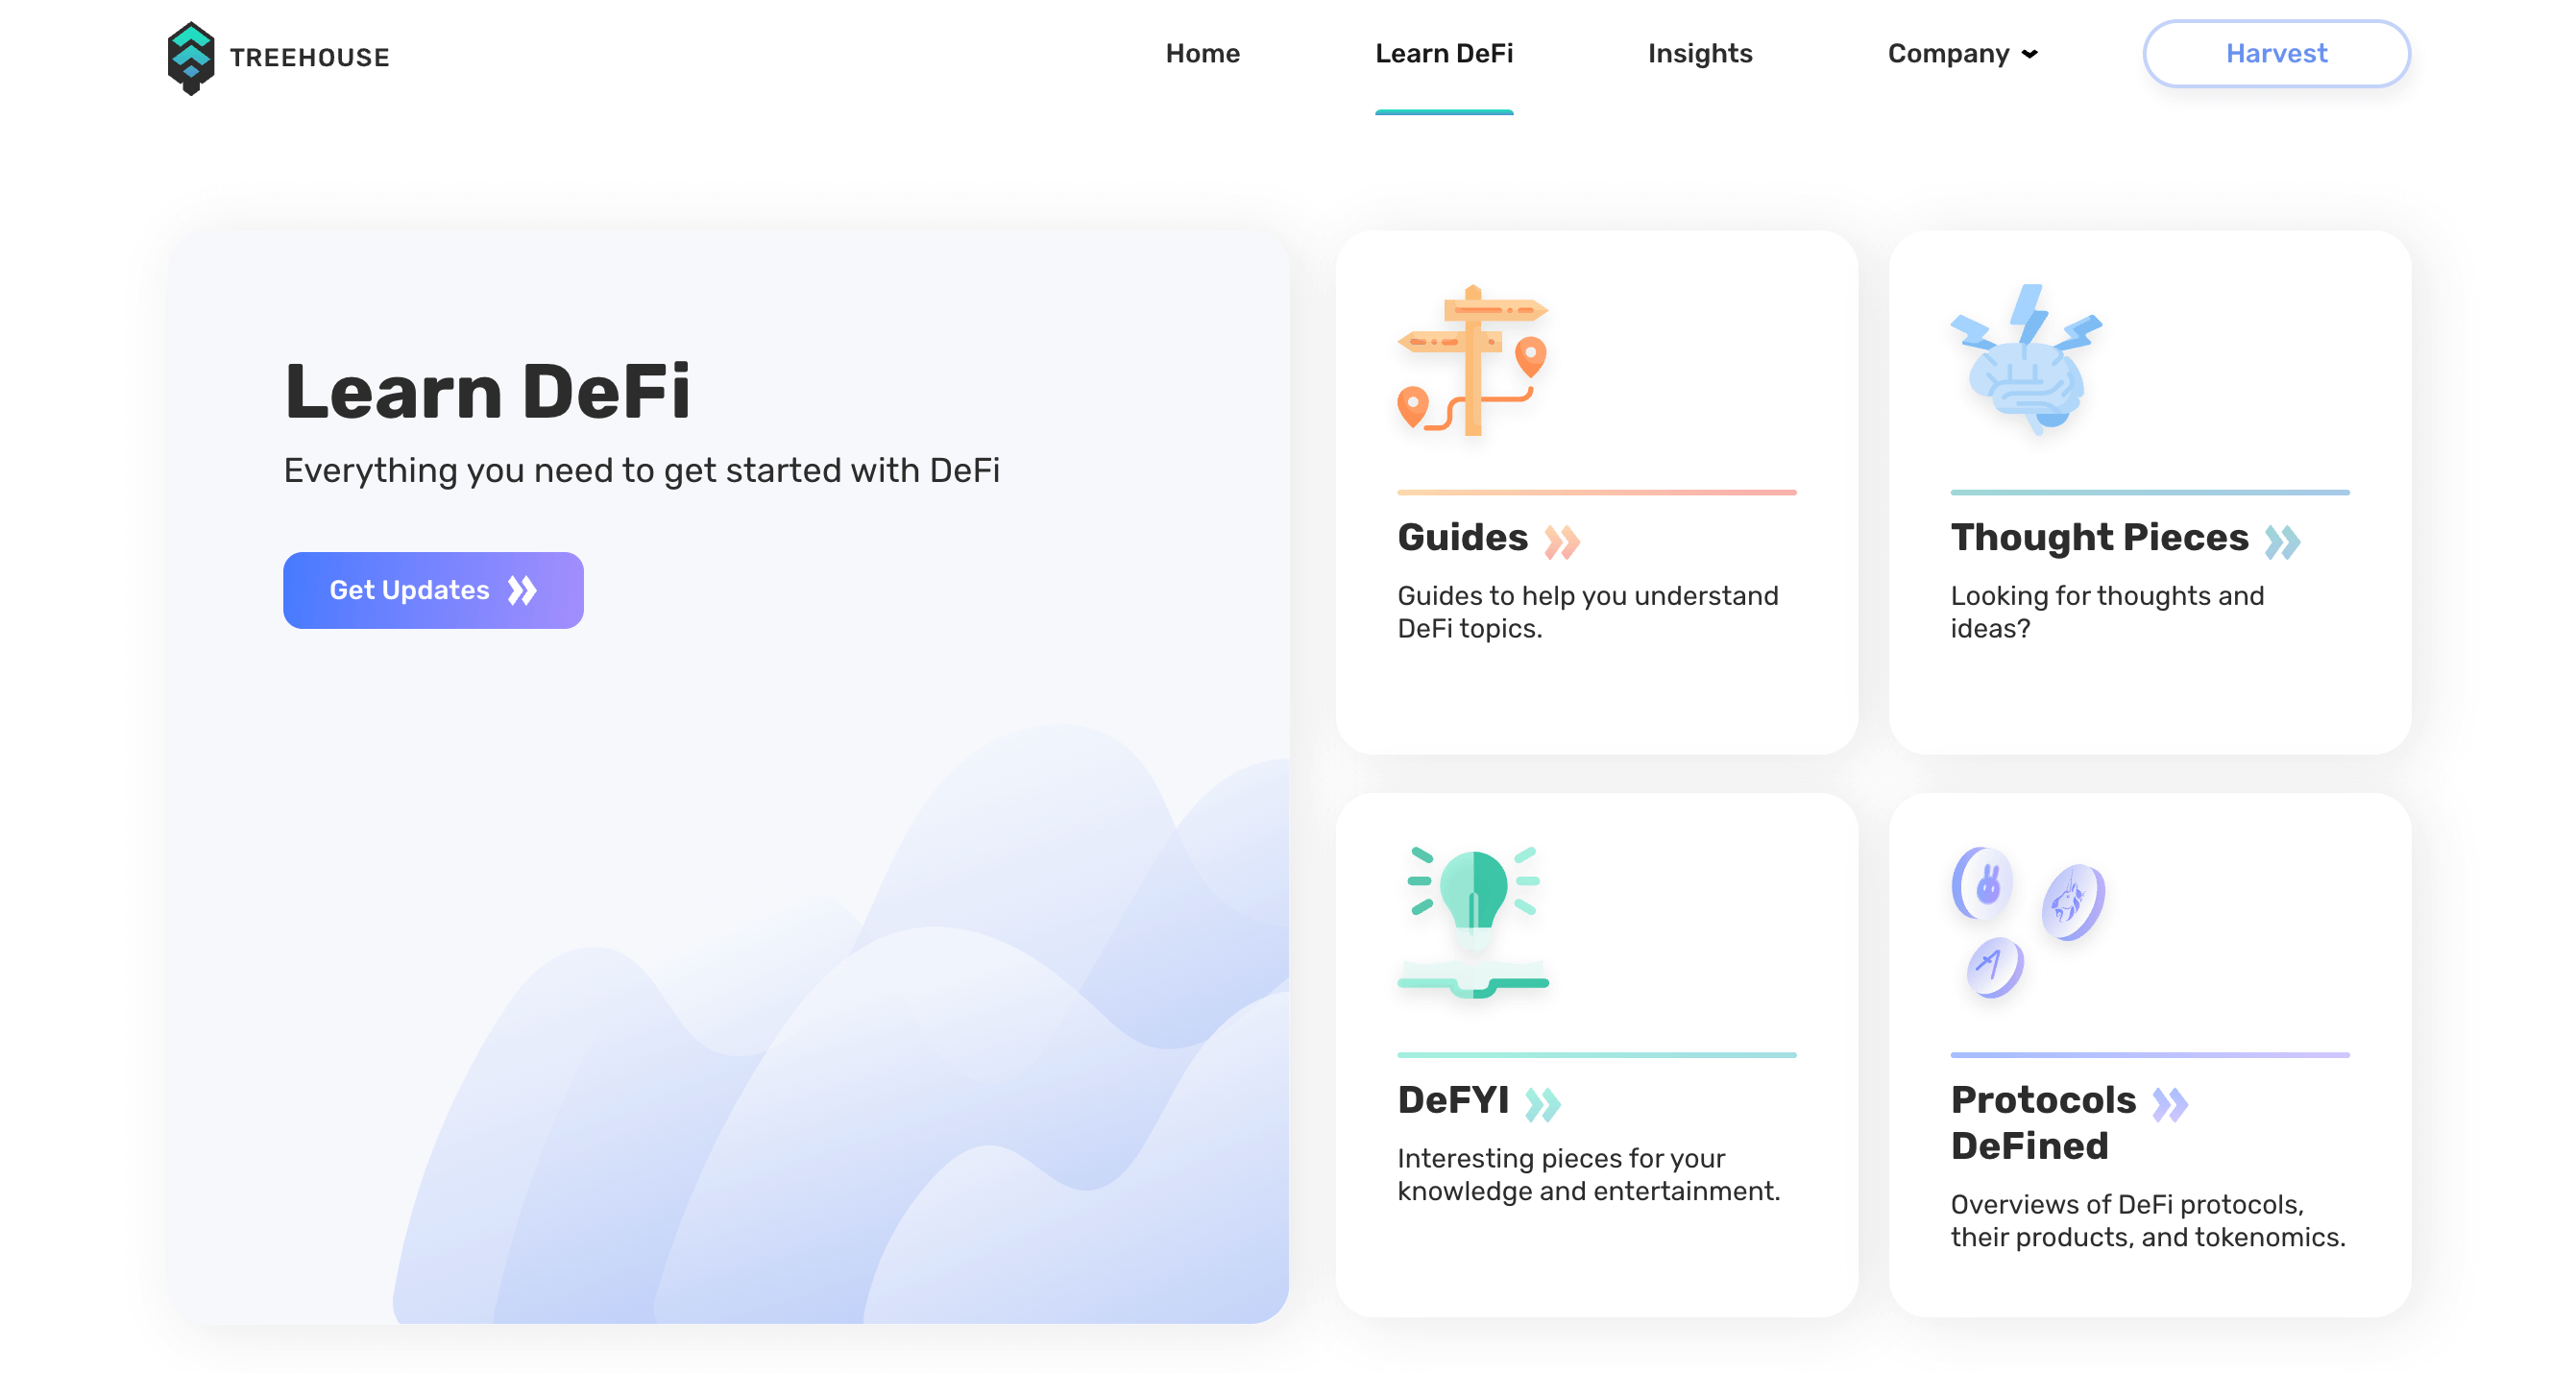The height and width of the screenshot is (1373, 2576).
Task: Open the Company dropdown menu
Action: (1962, 55)
